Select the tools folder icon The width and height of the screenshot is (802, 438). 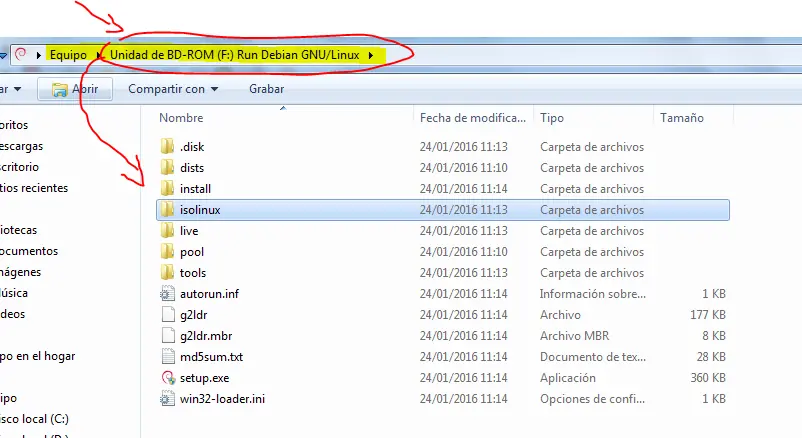[x=167, y=273]
